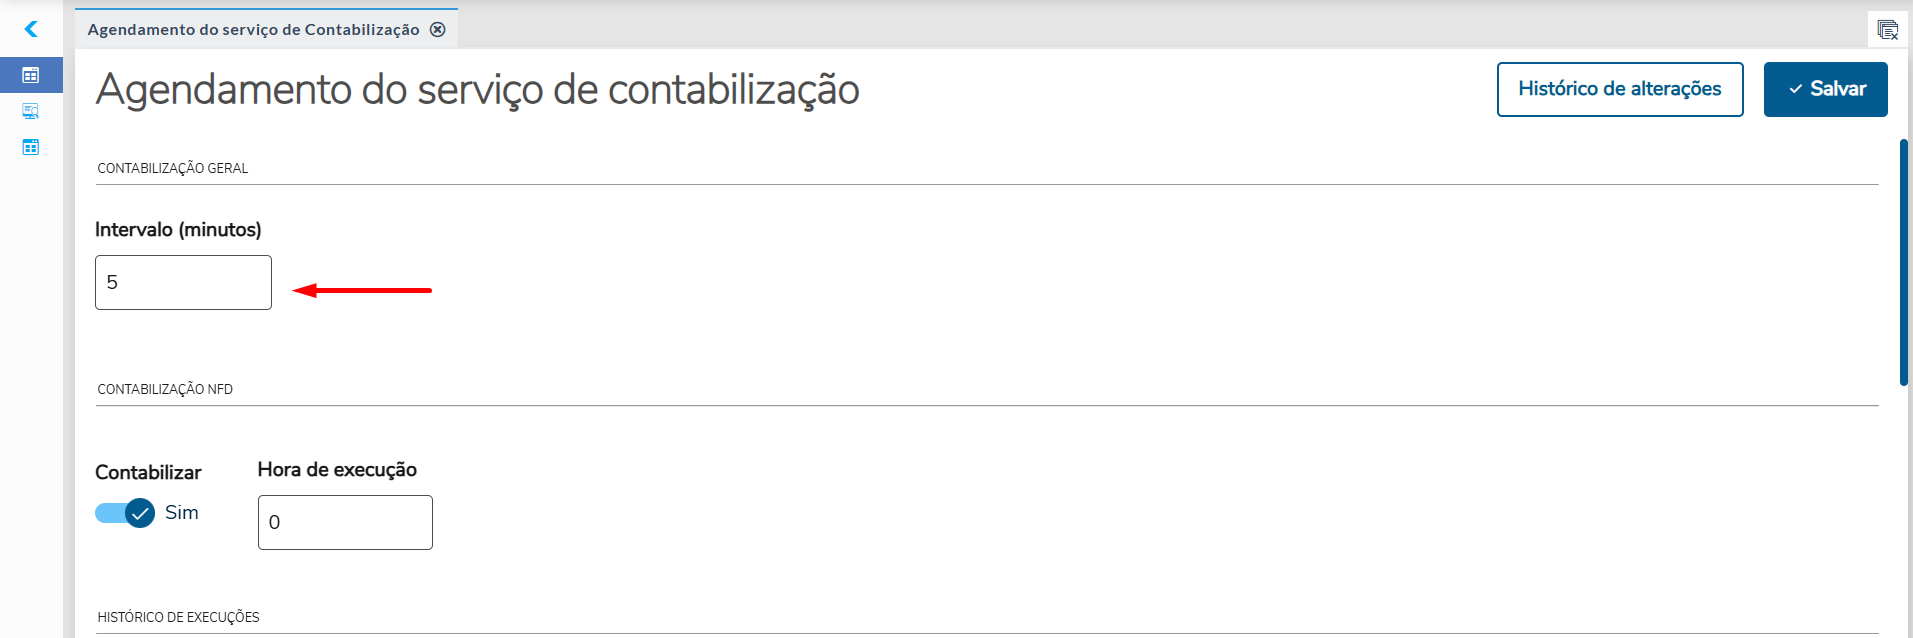Screen dimensions: 1913x638
Task: Open Histórico de alterações
Action: pyautogui.click(x=1619, y=89)
